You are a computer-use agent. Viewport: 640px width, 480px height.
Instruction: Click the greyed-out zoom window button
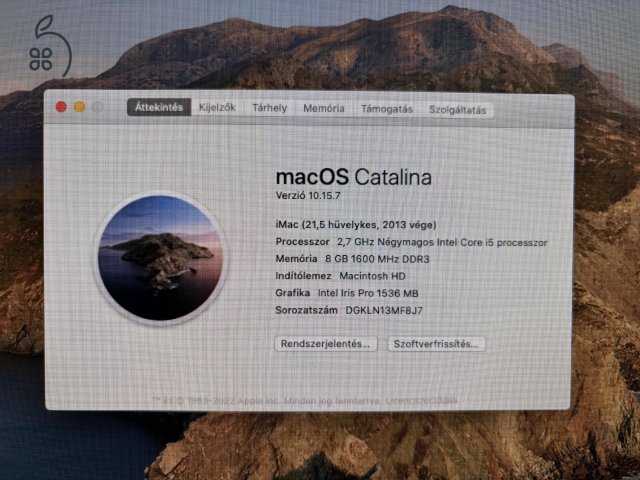[x=98, y=107]
